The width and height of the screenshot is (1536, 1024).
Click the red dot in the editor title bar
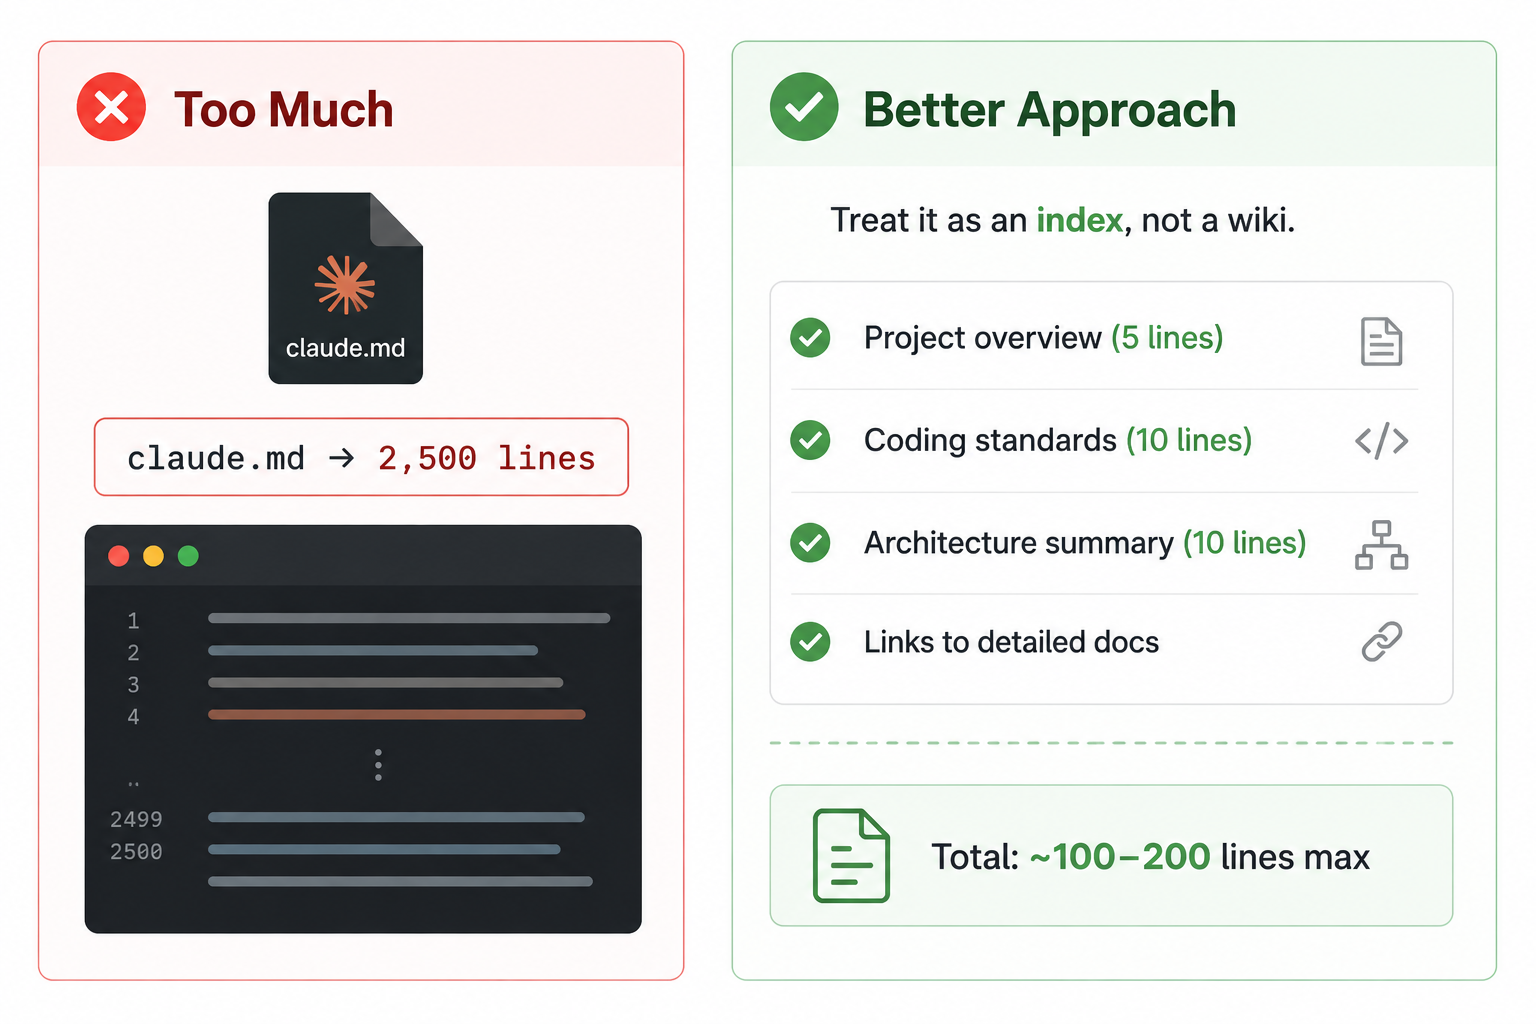tap(119, 556)
